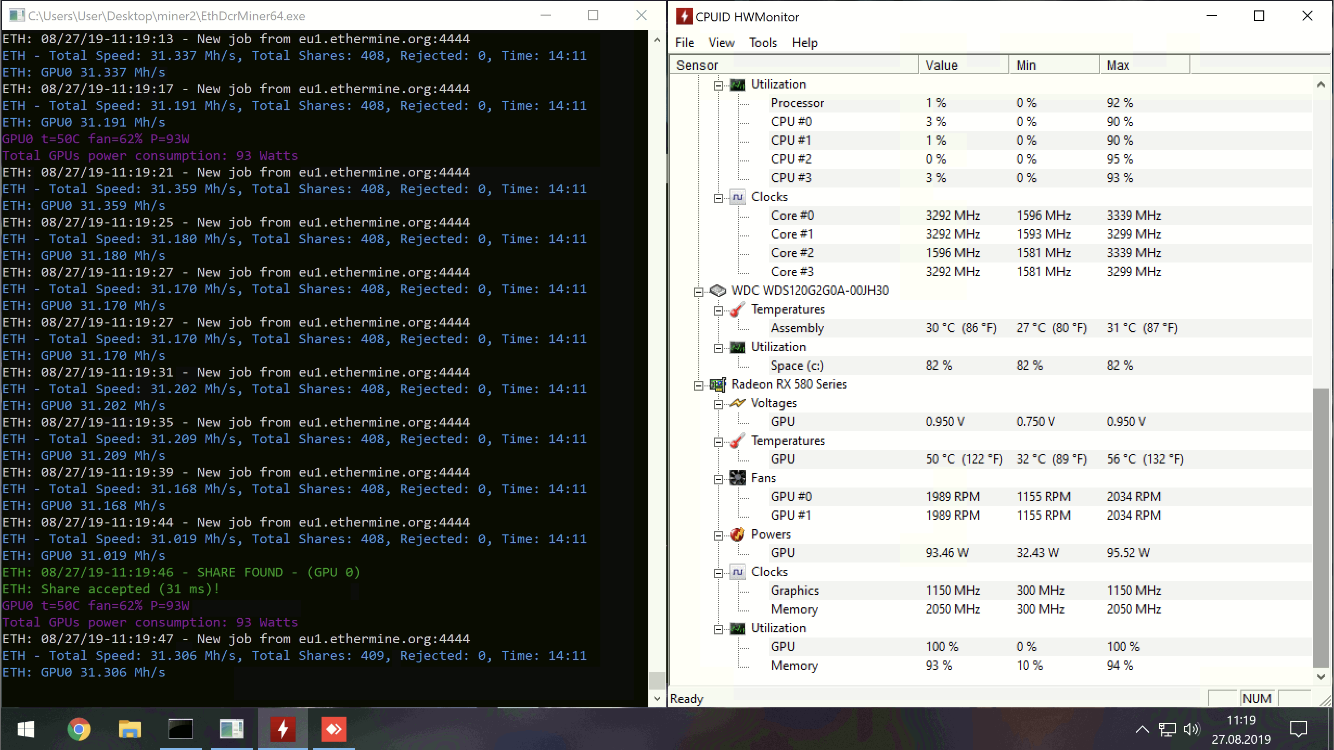This screenshot has width=1334, height=750.
Task: Click the CPUID HWMonitor title bar icon
Action: click(684, 16)
